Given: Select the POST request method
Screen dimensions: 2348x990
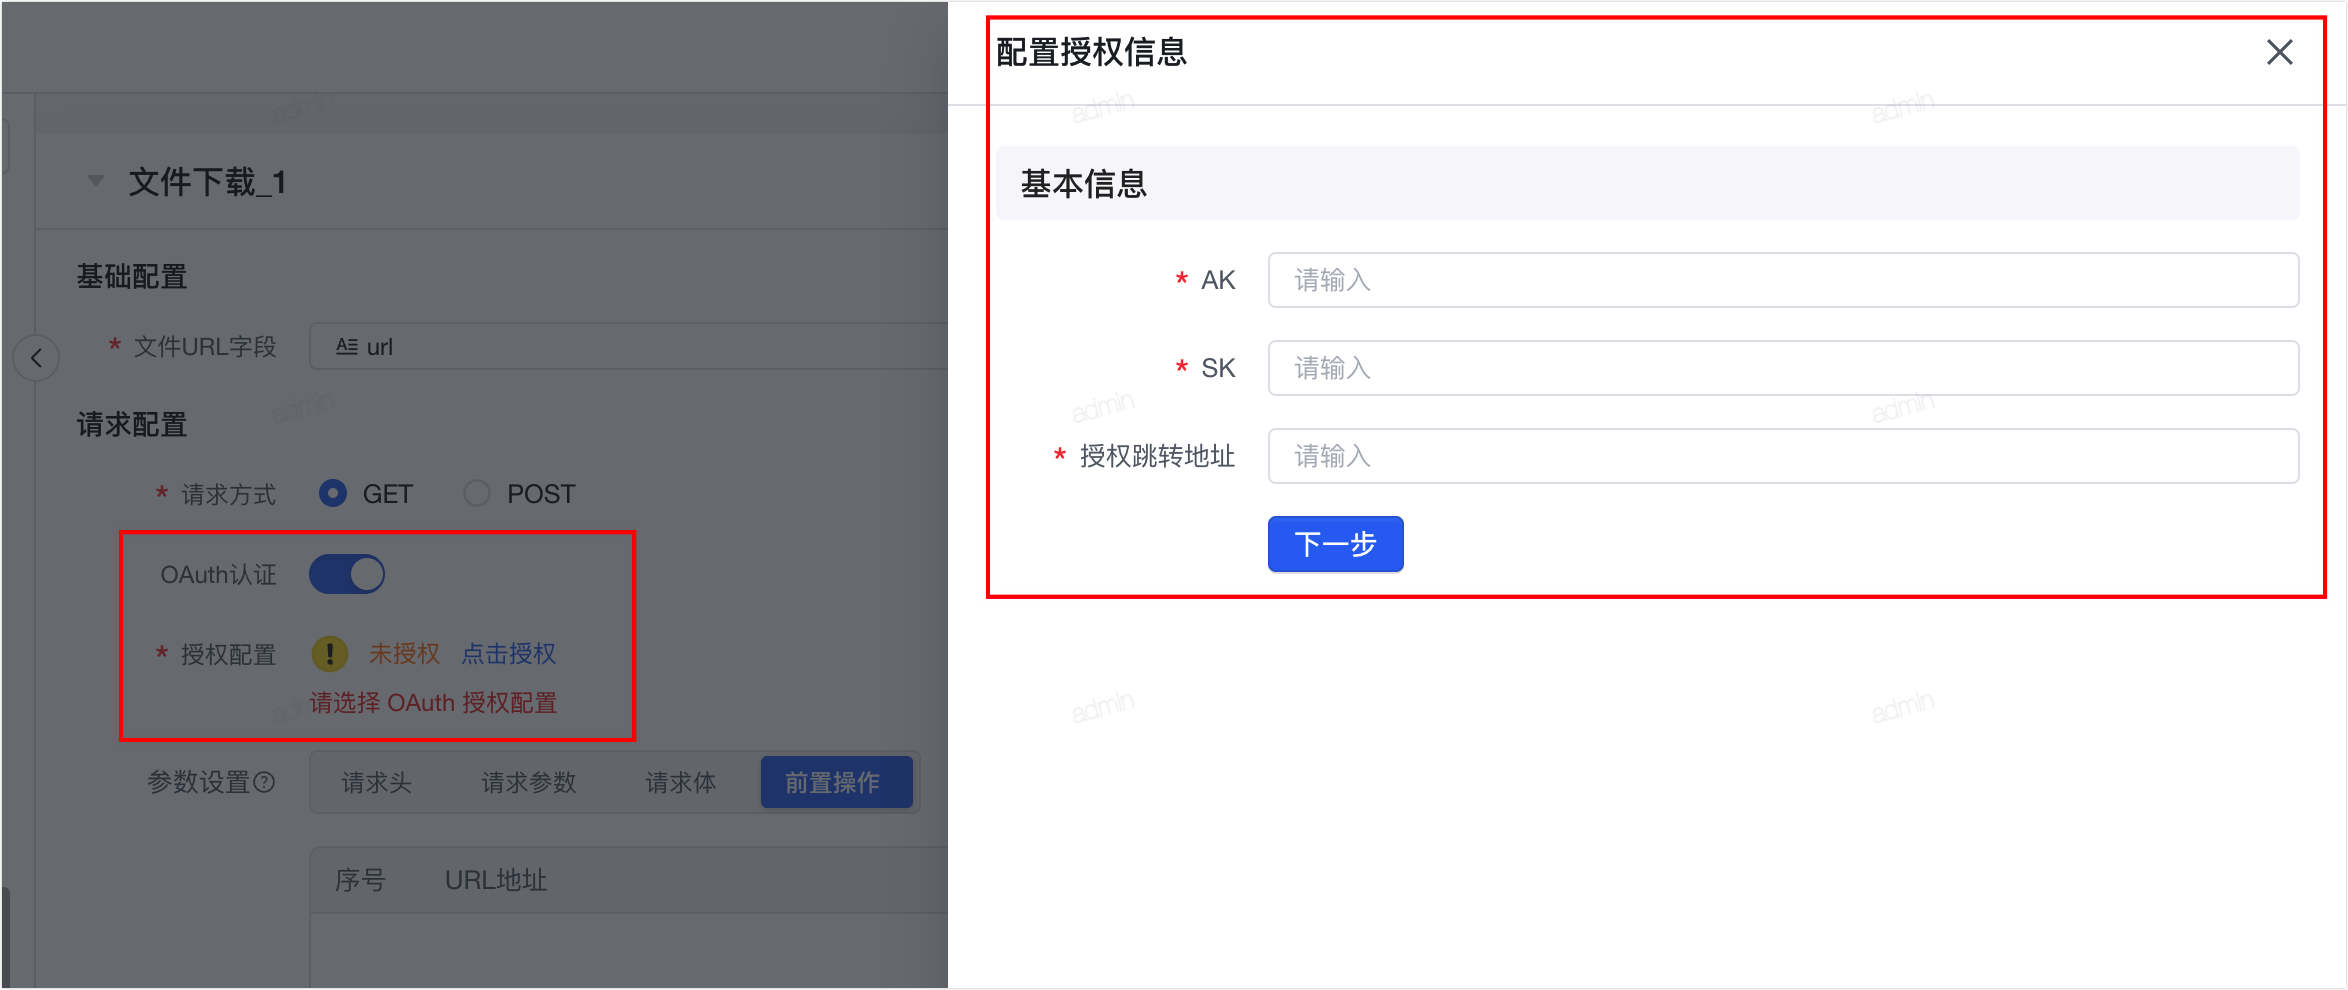Looking at the screenshot, I should [x=477, y=494].
